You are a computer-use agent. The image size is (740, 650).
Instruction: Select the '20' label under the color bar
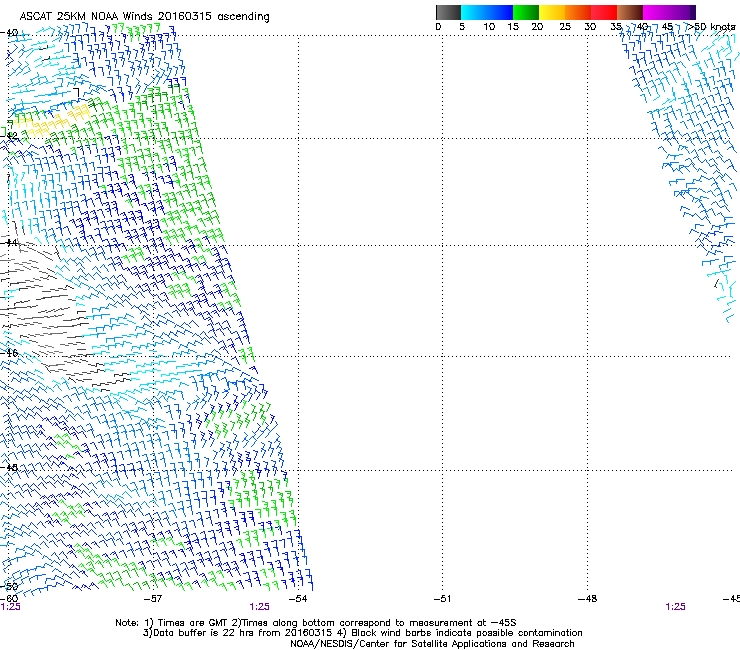click(537, 27)
